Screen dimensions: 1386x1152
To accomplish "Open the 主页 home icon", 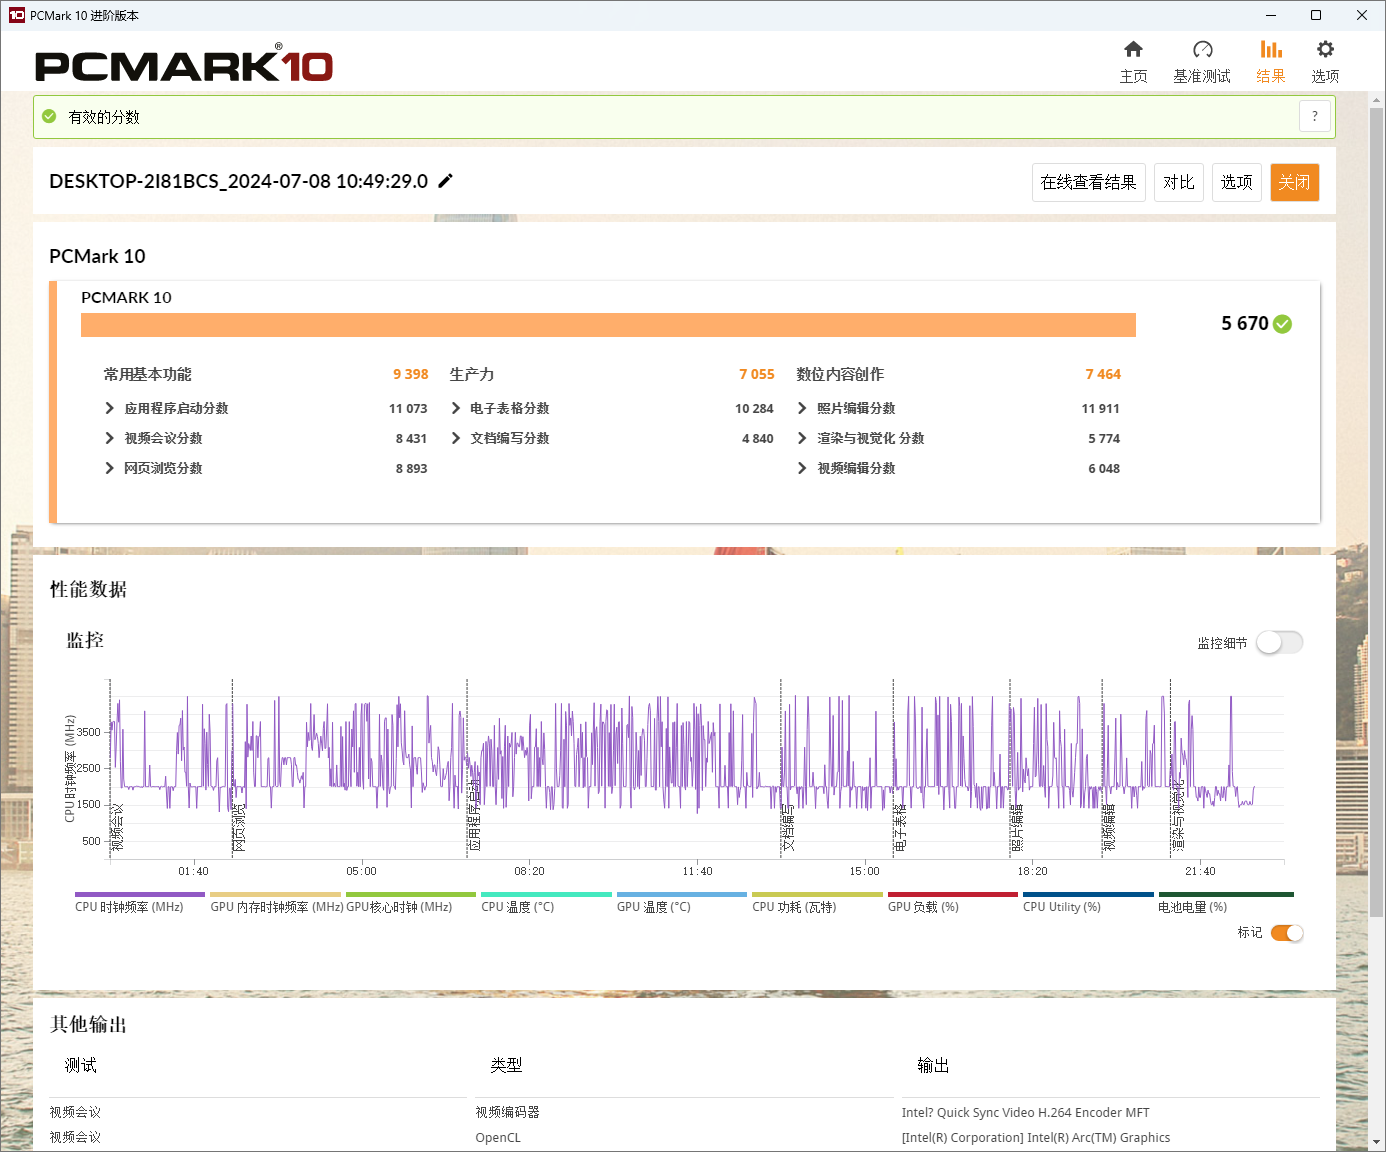I will click(1133, 49).
